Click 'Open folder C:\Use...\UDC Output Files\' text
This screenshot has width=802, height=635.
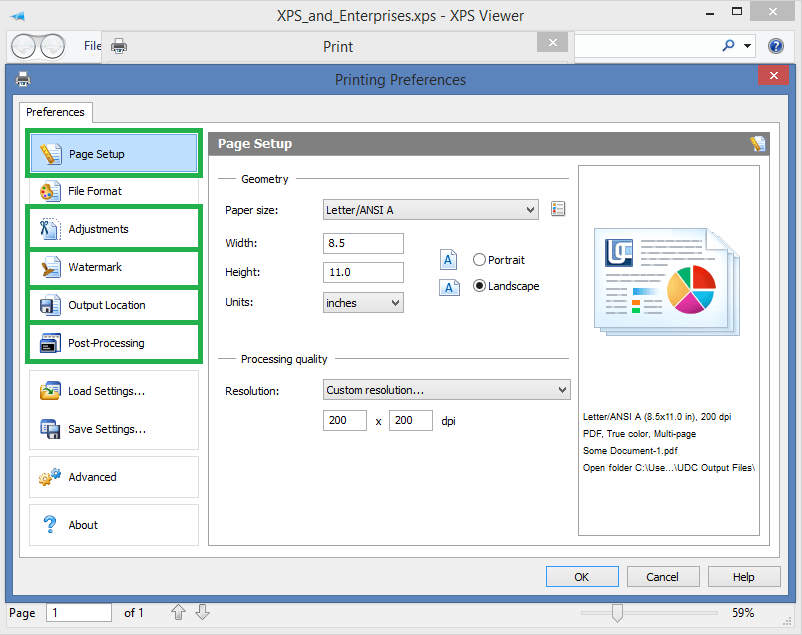[669, 468]
